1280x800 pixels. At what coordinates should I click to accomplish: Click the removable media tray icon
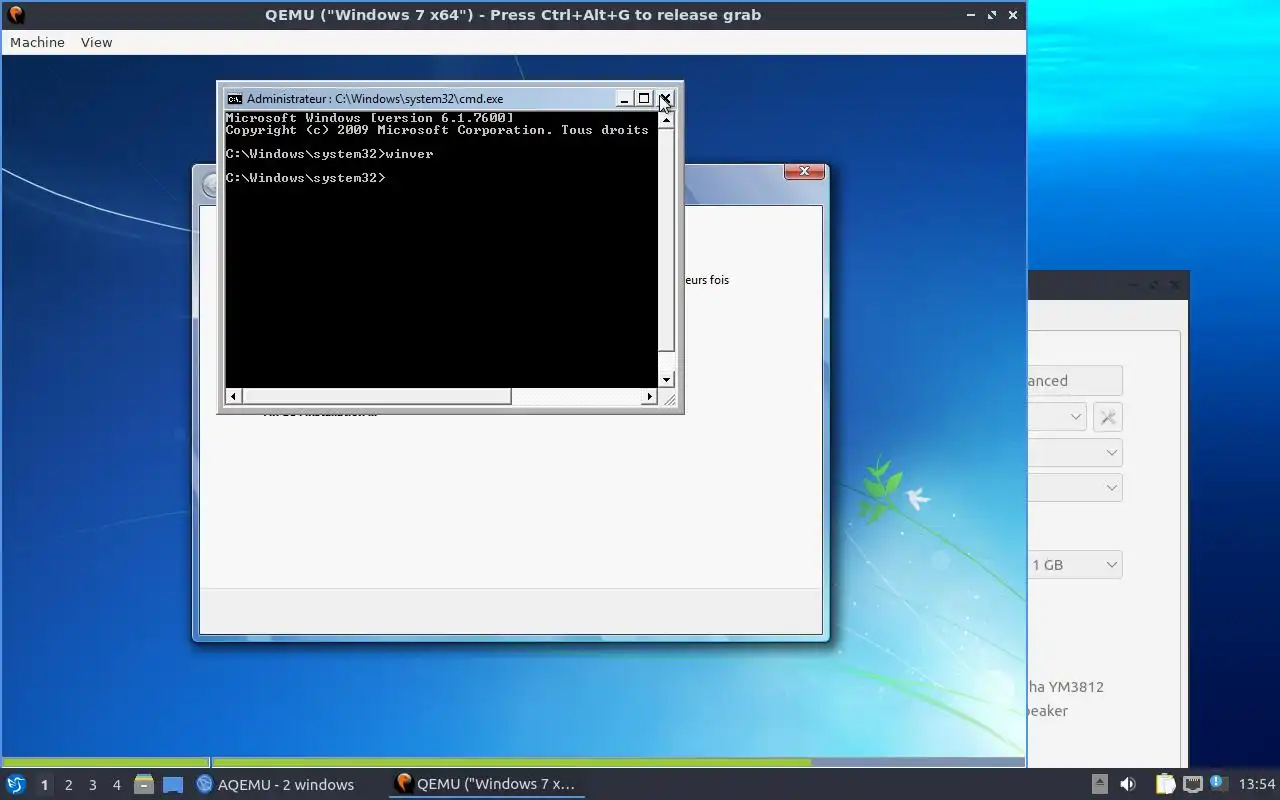tap(1099, 785)
